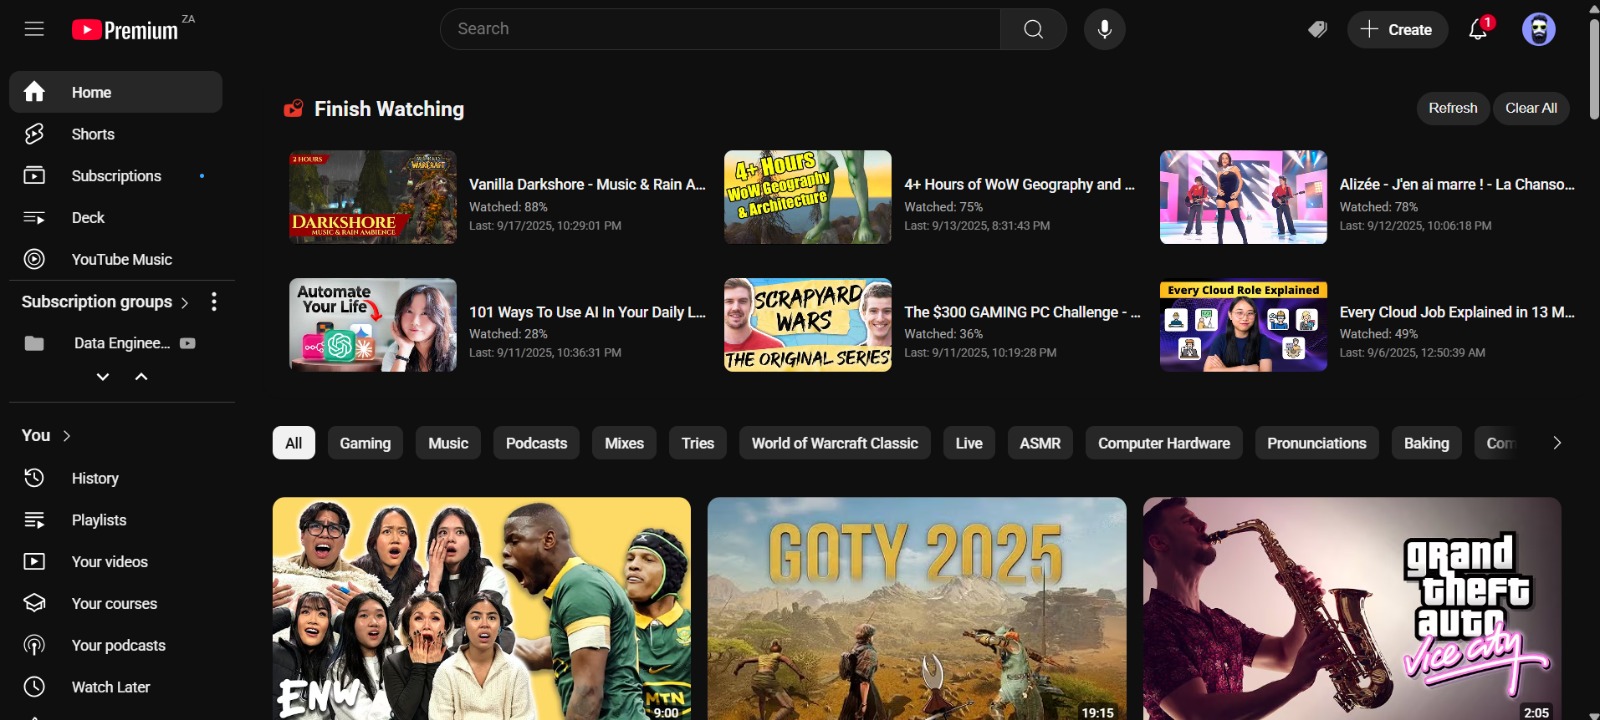Image resolution: width=1600 pixels, height=720 pixels.
Task: Click the Subscriptions icon in sidebar
Action: coord(34,176)
